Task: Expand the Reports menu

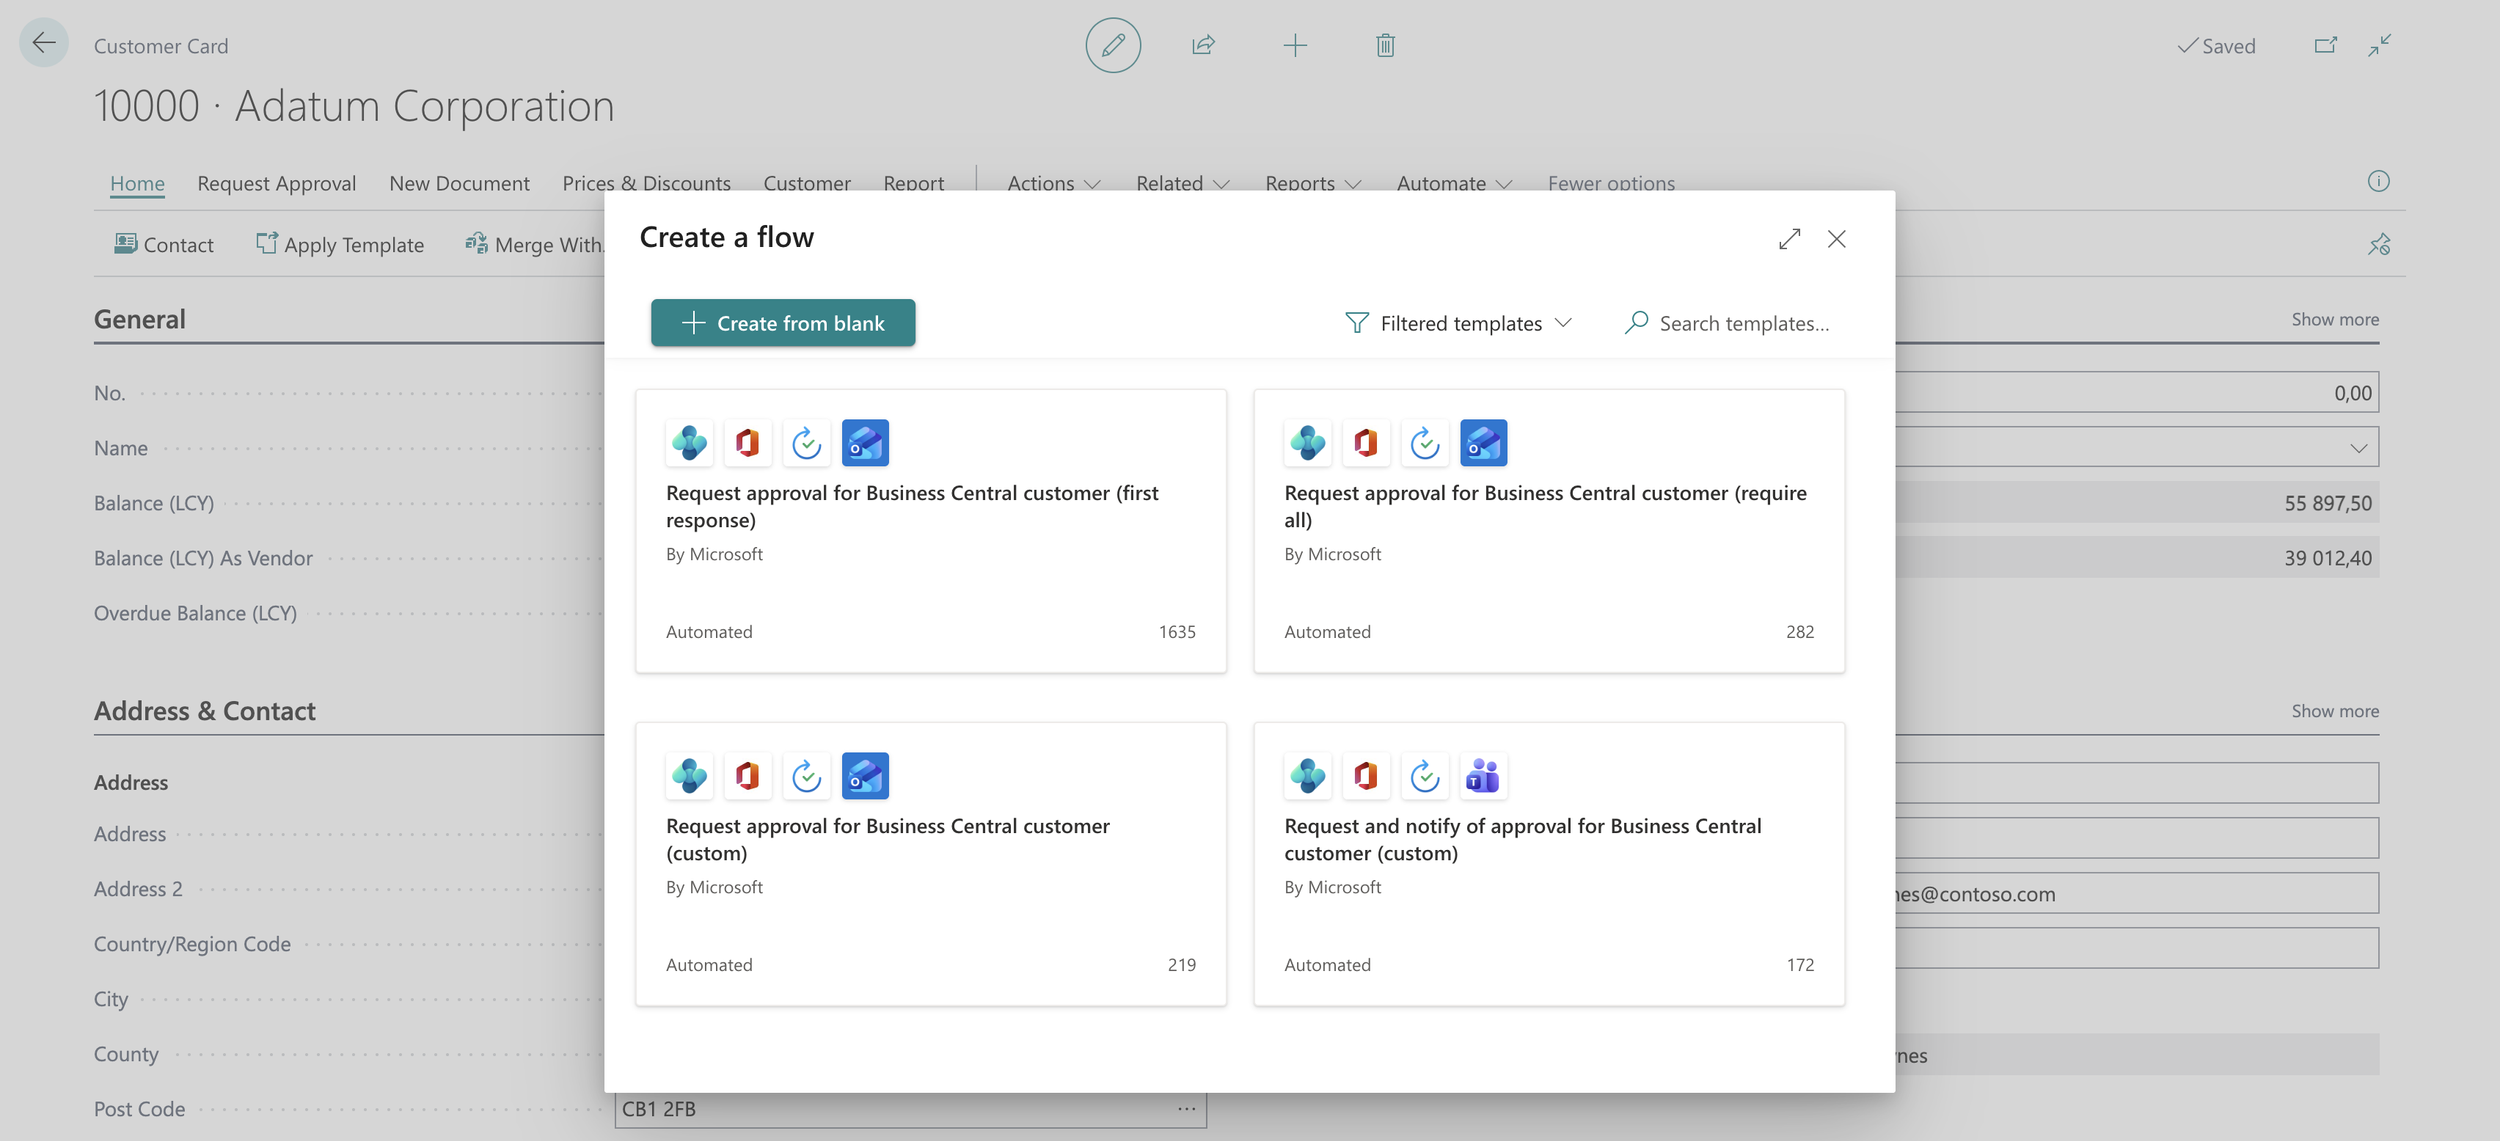Action: (x=1313, y=184)
